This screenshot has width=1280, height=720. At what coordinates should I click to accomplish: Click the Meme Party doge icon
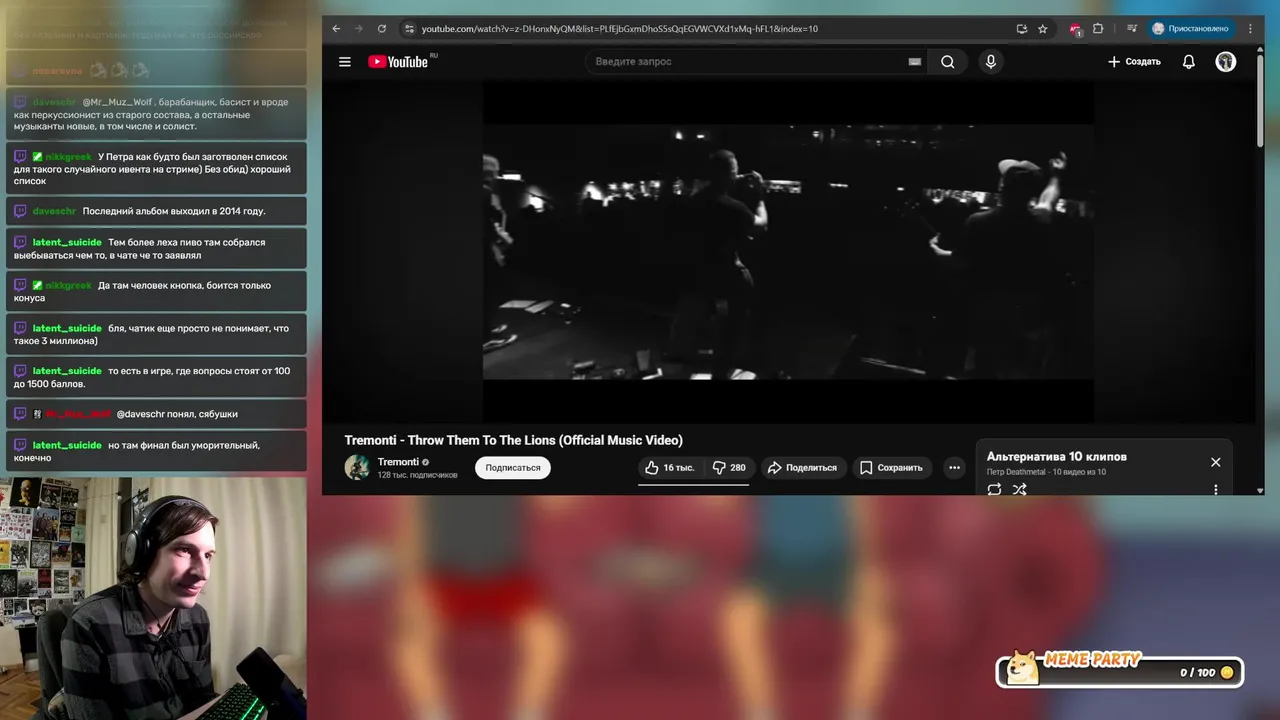pos(1021,668)
